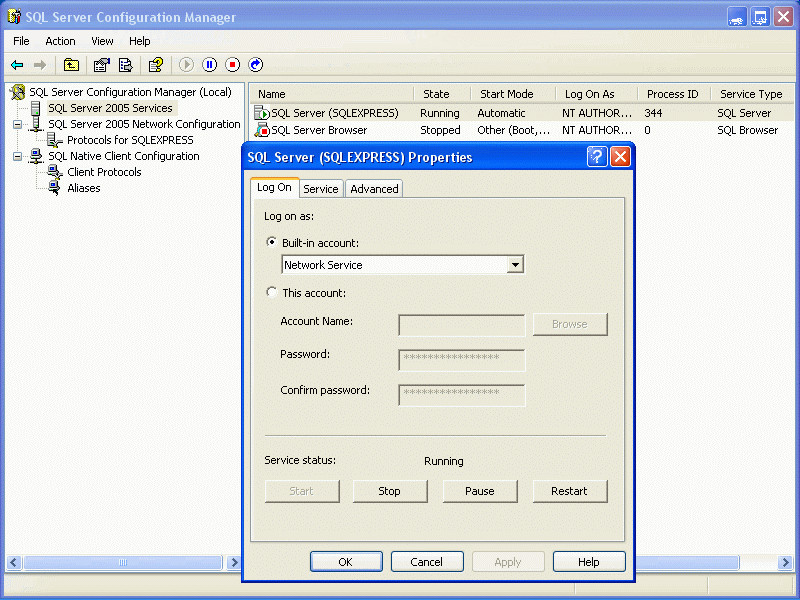Click the Up one level folder icon
The image size is (800, 600).
coord(71,65)
